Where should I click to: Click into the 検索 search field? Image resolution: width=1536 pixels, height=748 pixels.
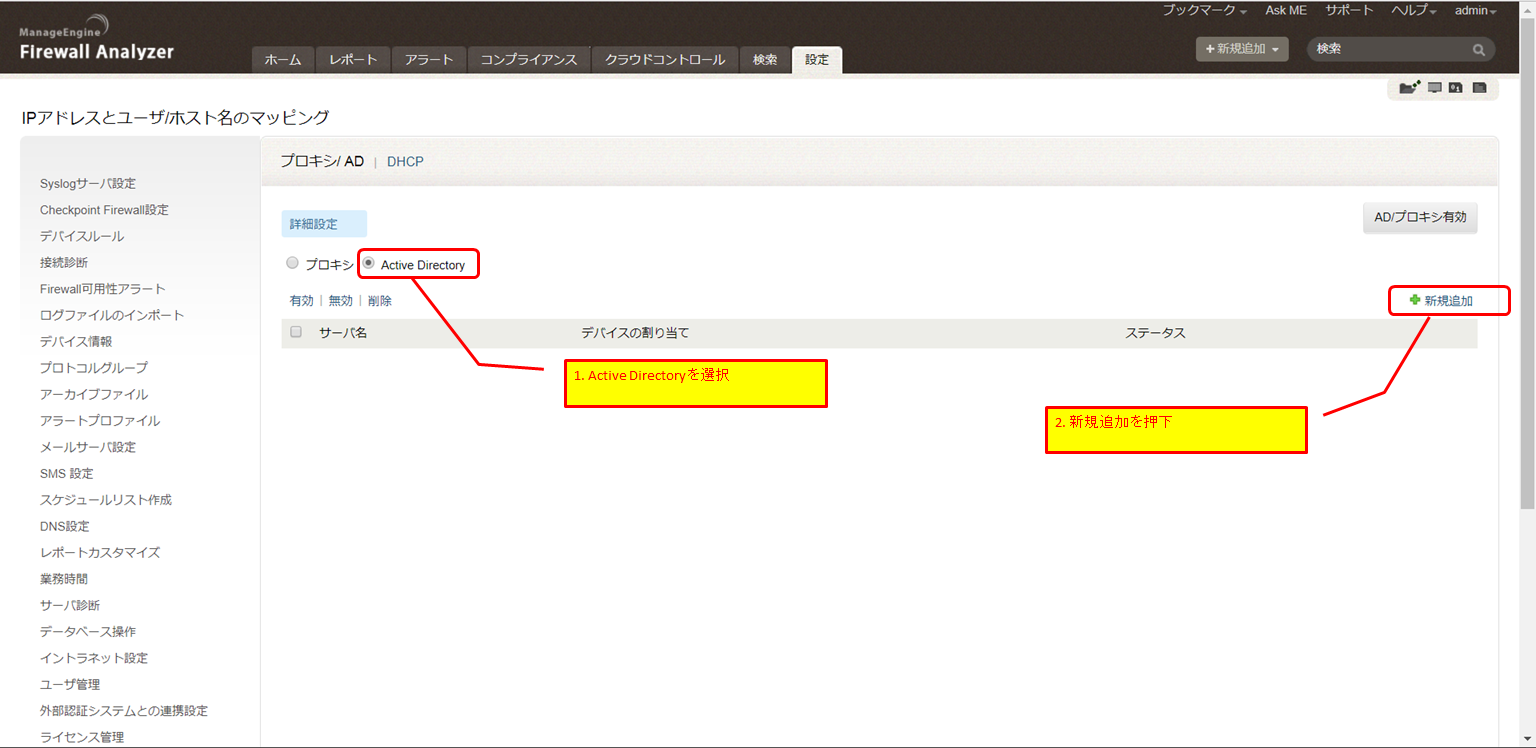(x=1390, y=49)
